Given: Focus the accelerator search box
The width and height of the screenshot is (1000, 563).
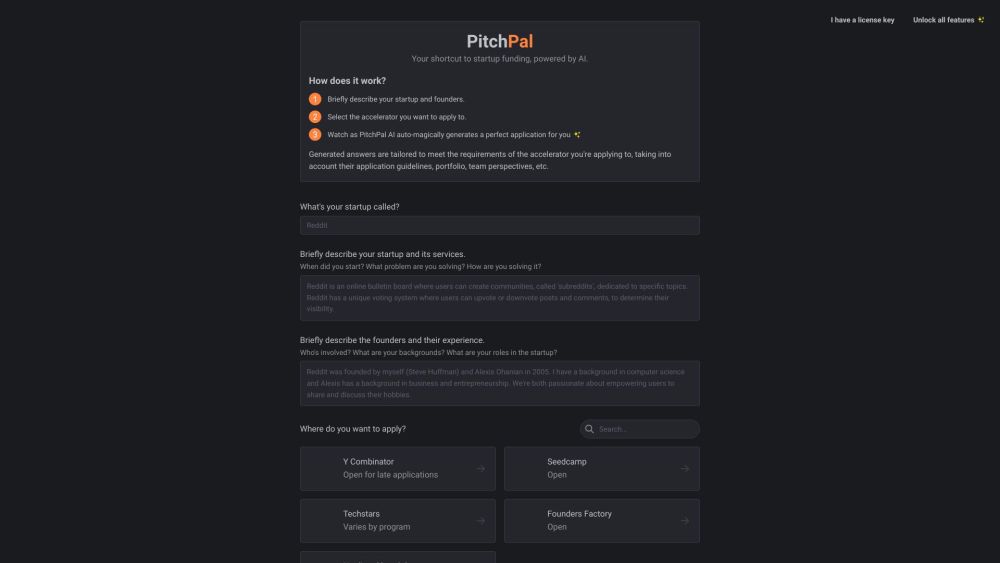Looking at the screenshot, I should click(x=645, y=429).
